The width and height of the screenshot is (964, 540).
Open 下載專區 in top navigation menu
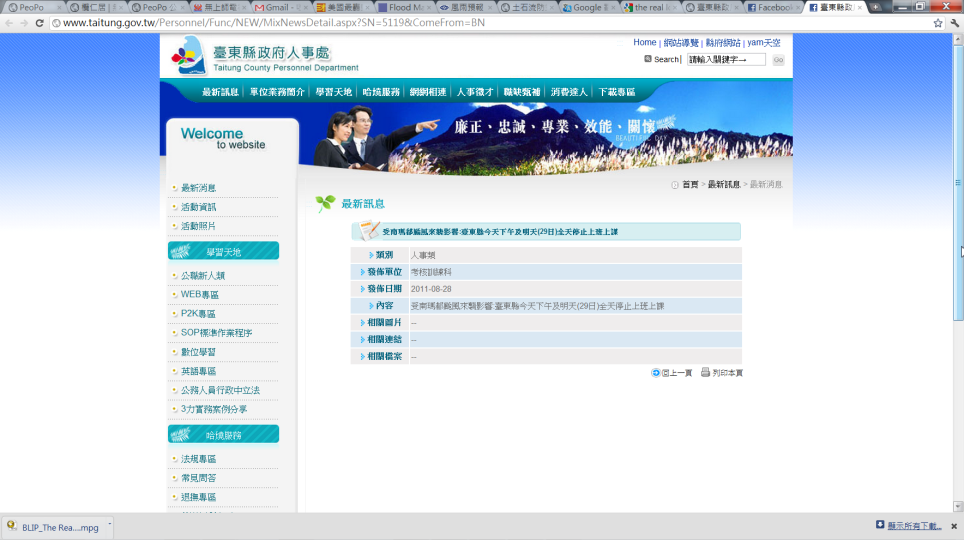tap(616, 92)
